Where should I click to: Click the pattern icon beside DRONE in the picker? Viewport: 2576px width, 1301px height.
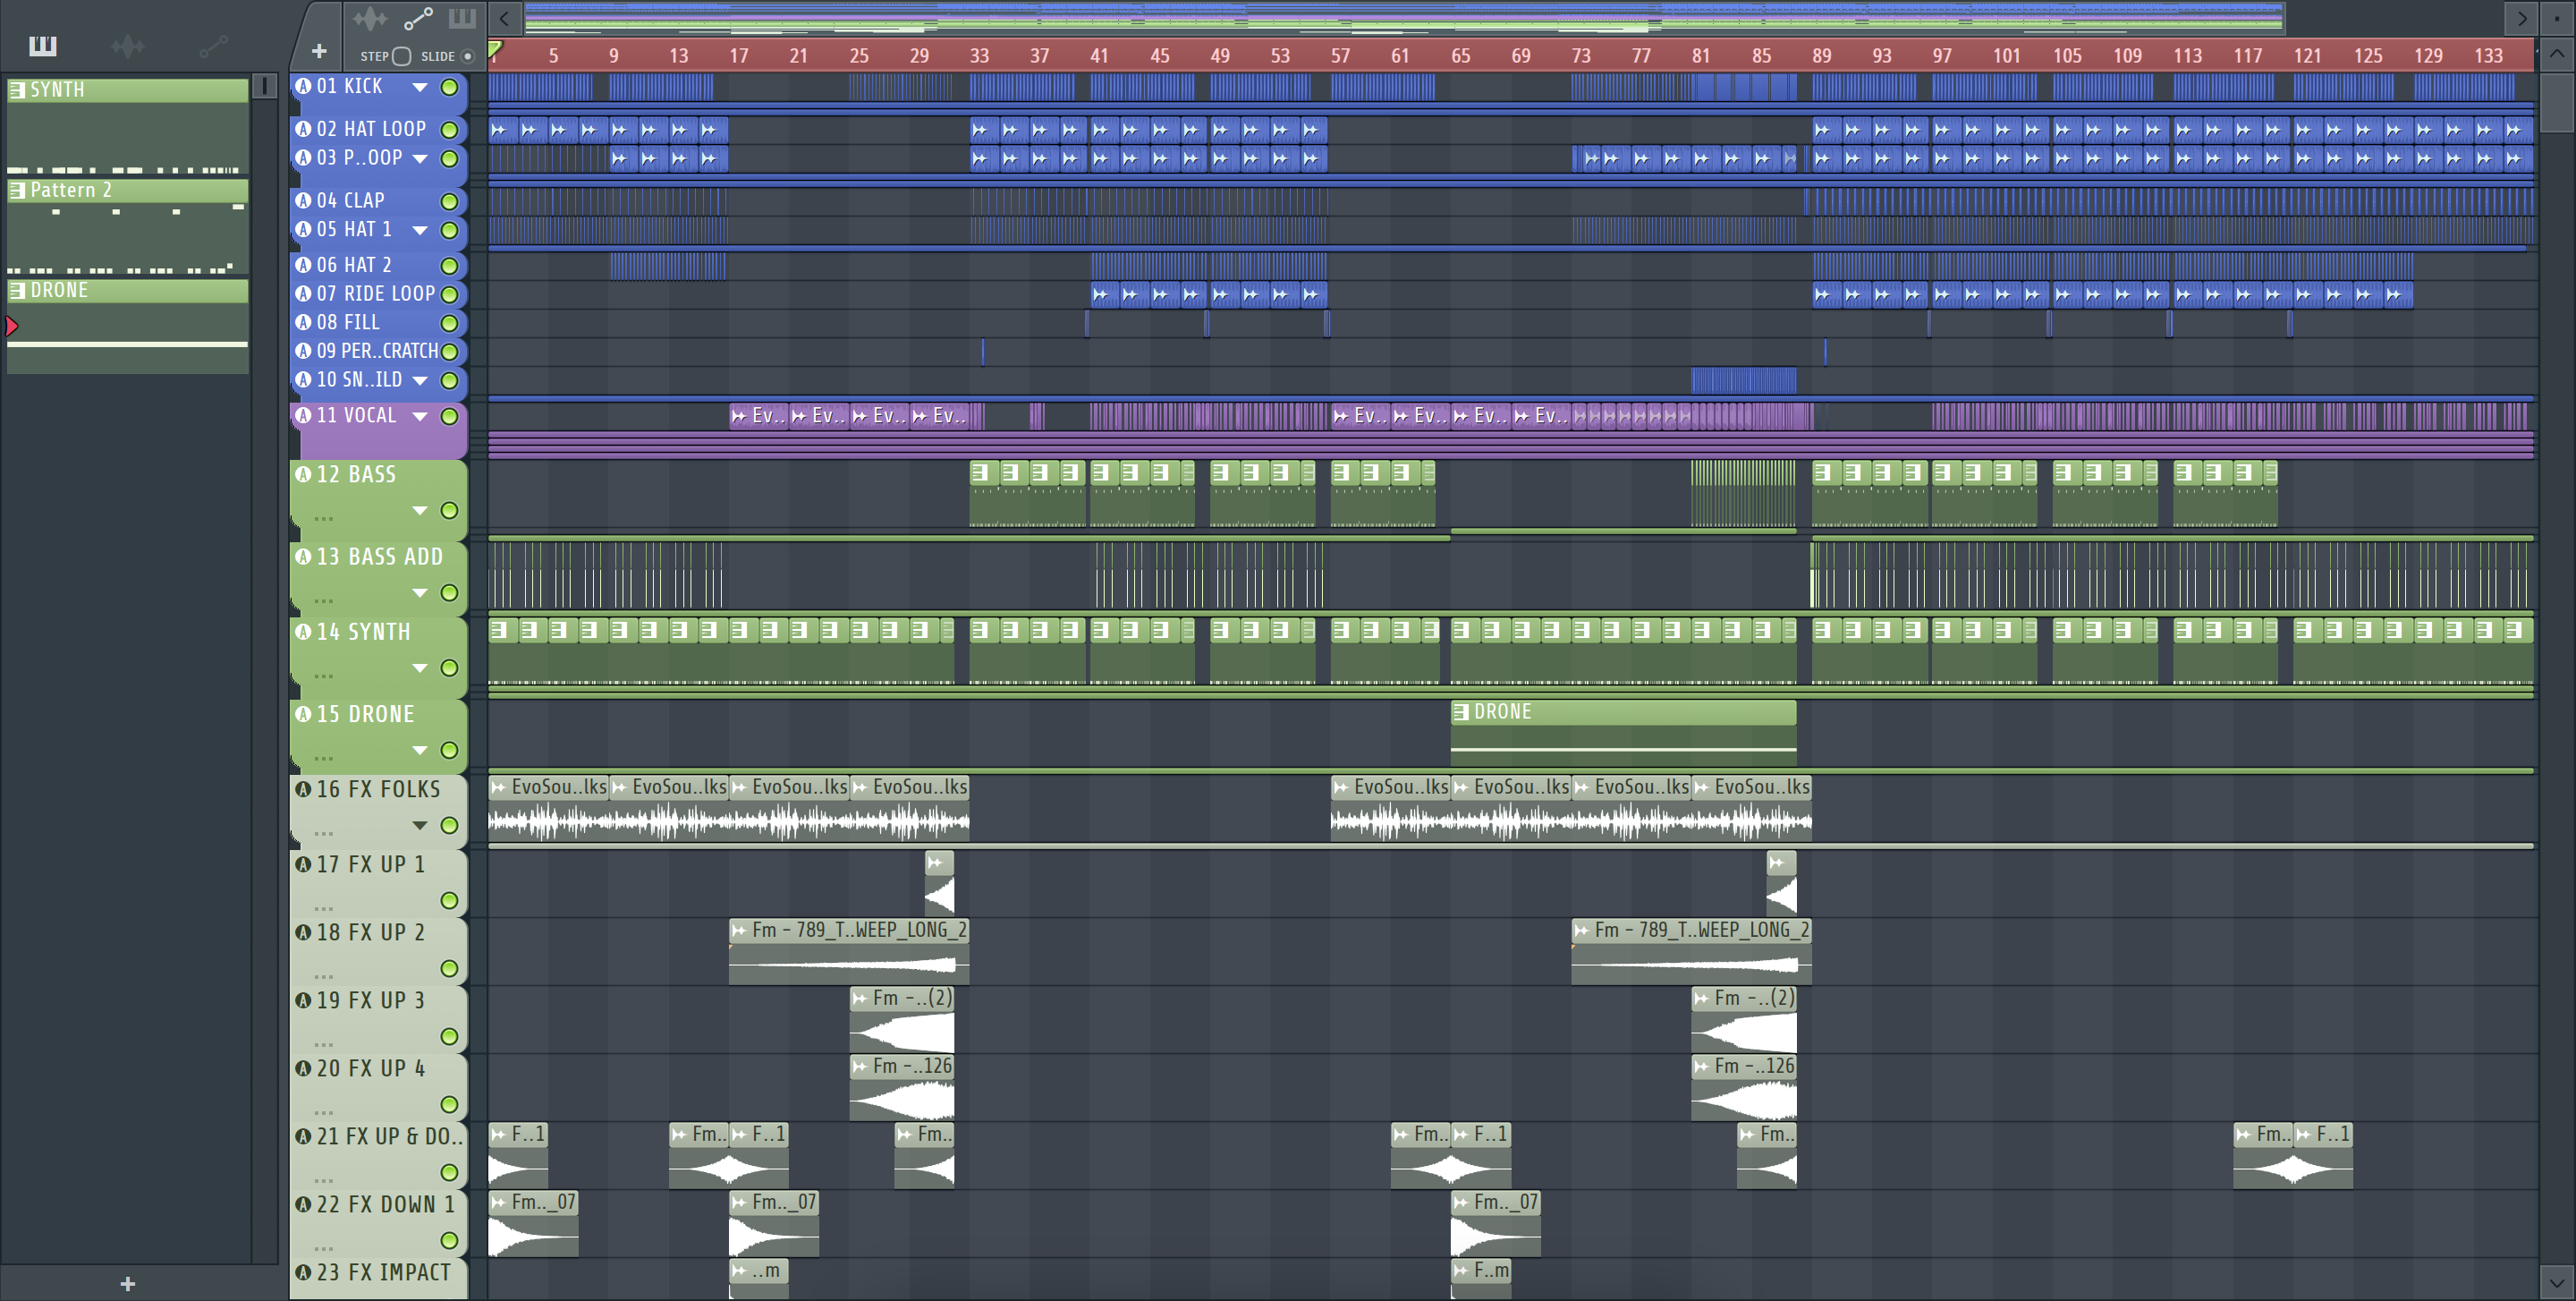17,291
